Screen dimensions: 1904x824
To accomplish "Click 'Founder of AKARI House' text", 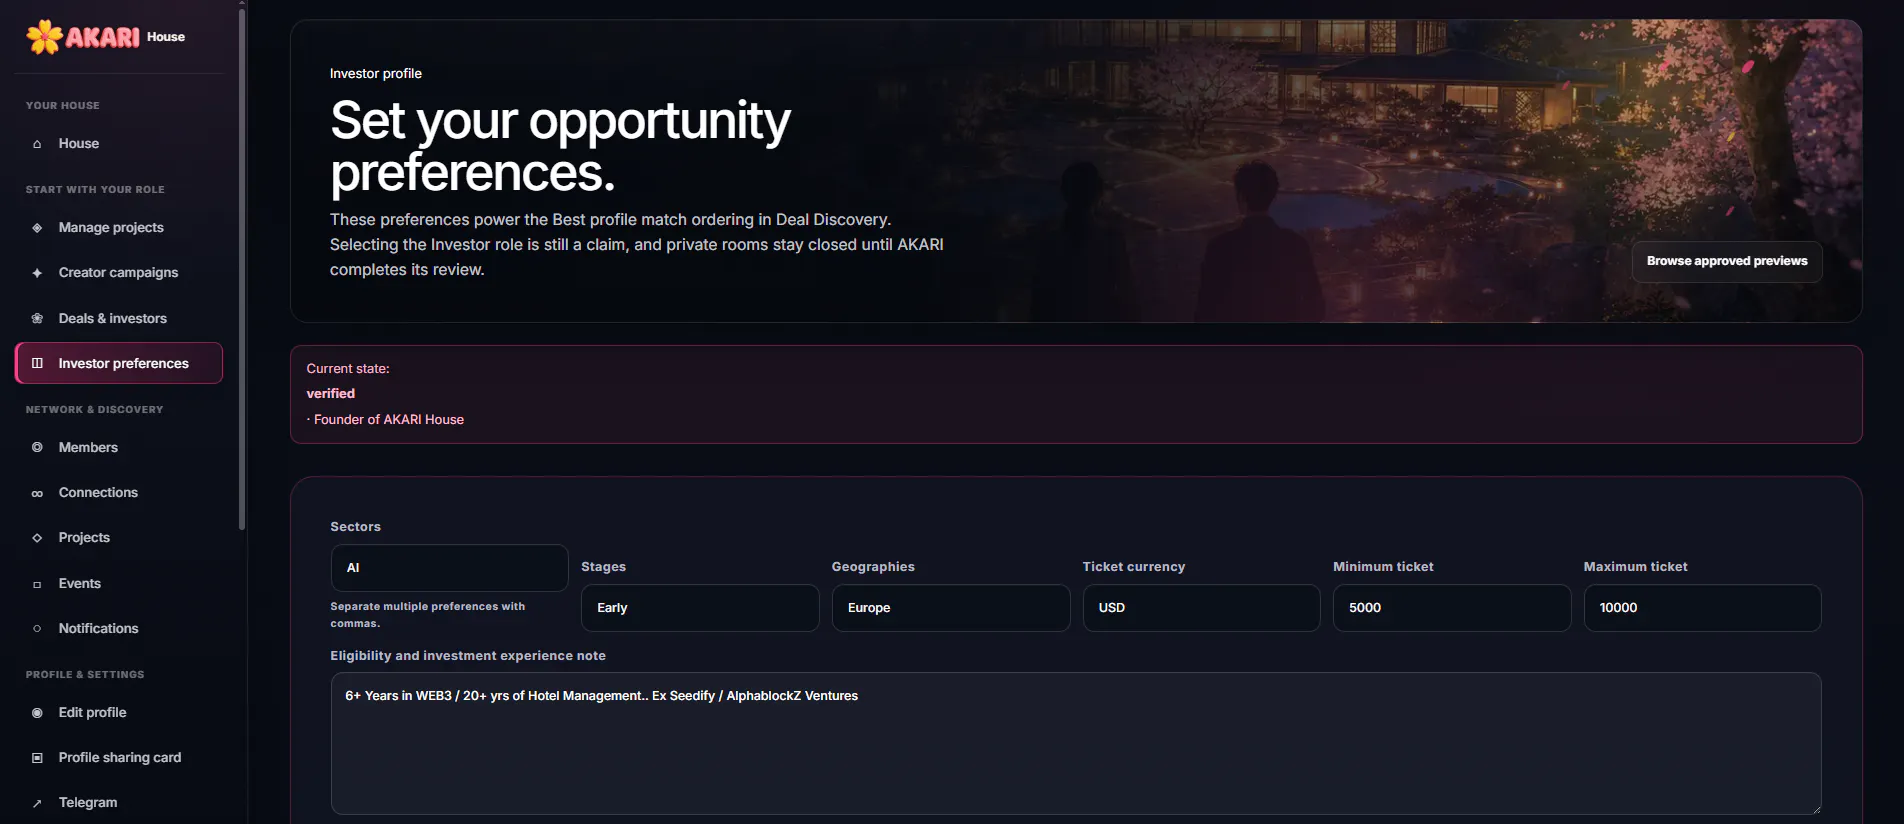I will [x=389, y=420].
